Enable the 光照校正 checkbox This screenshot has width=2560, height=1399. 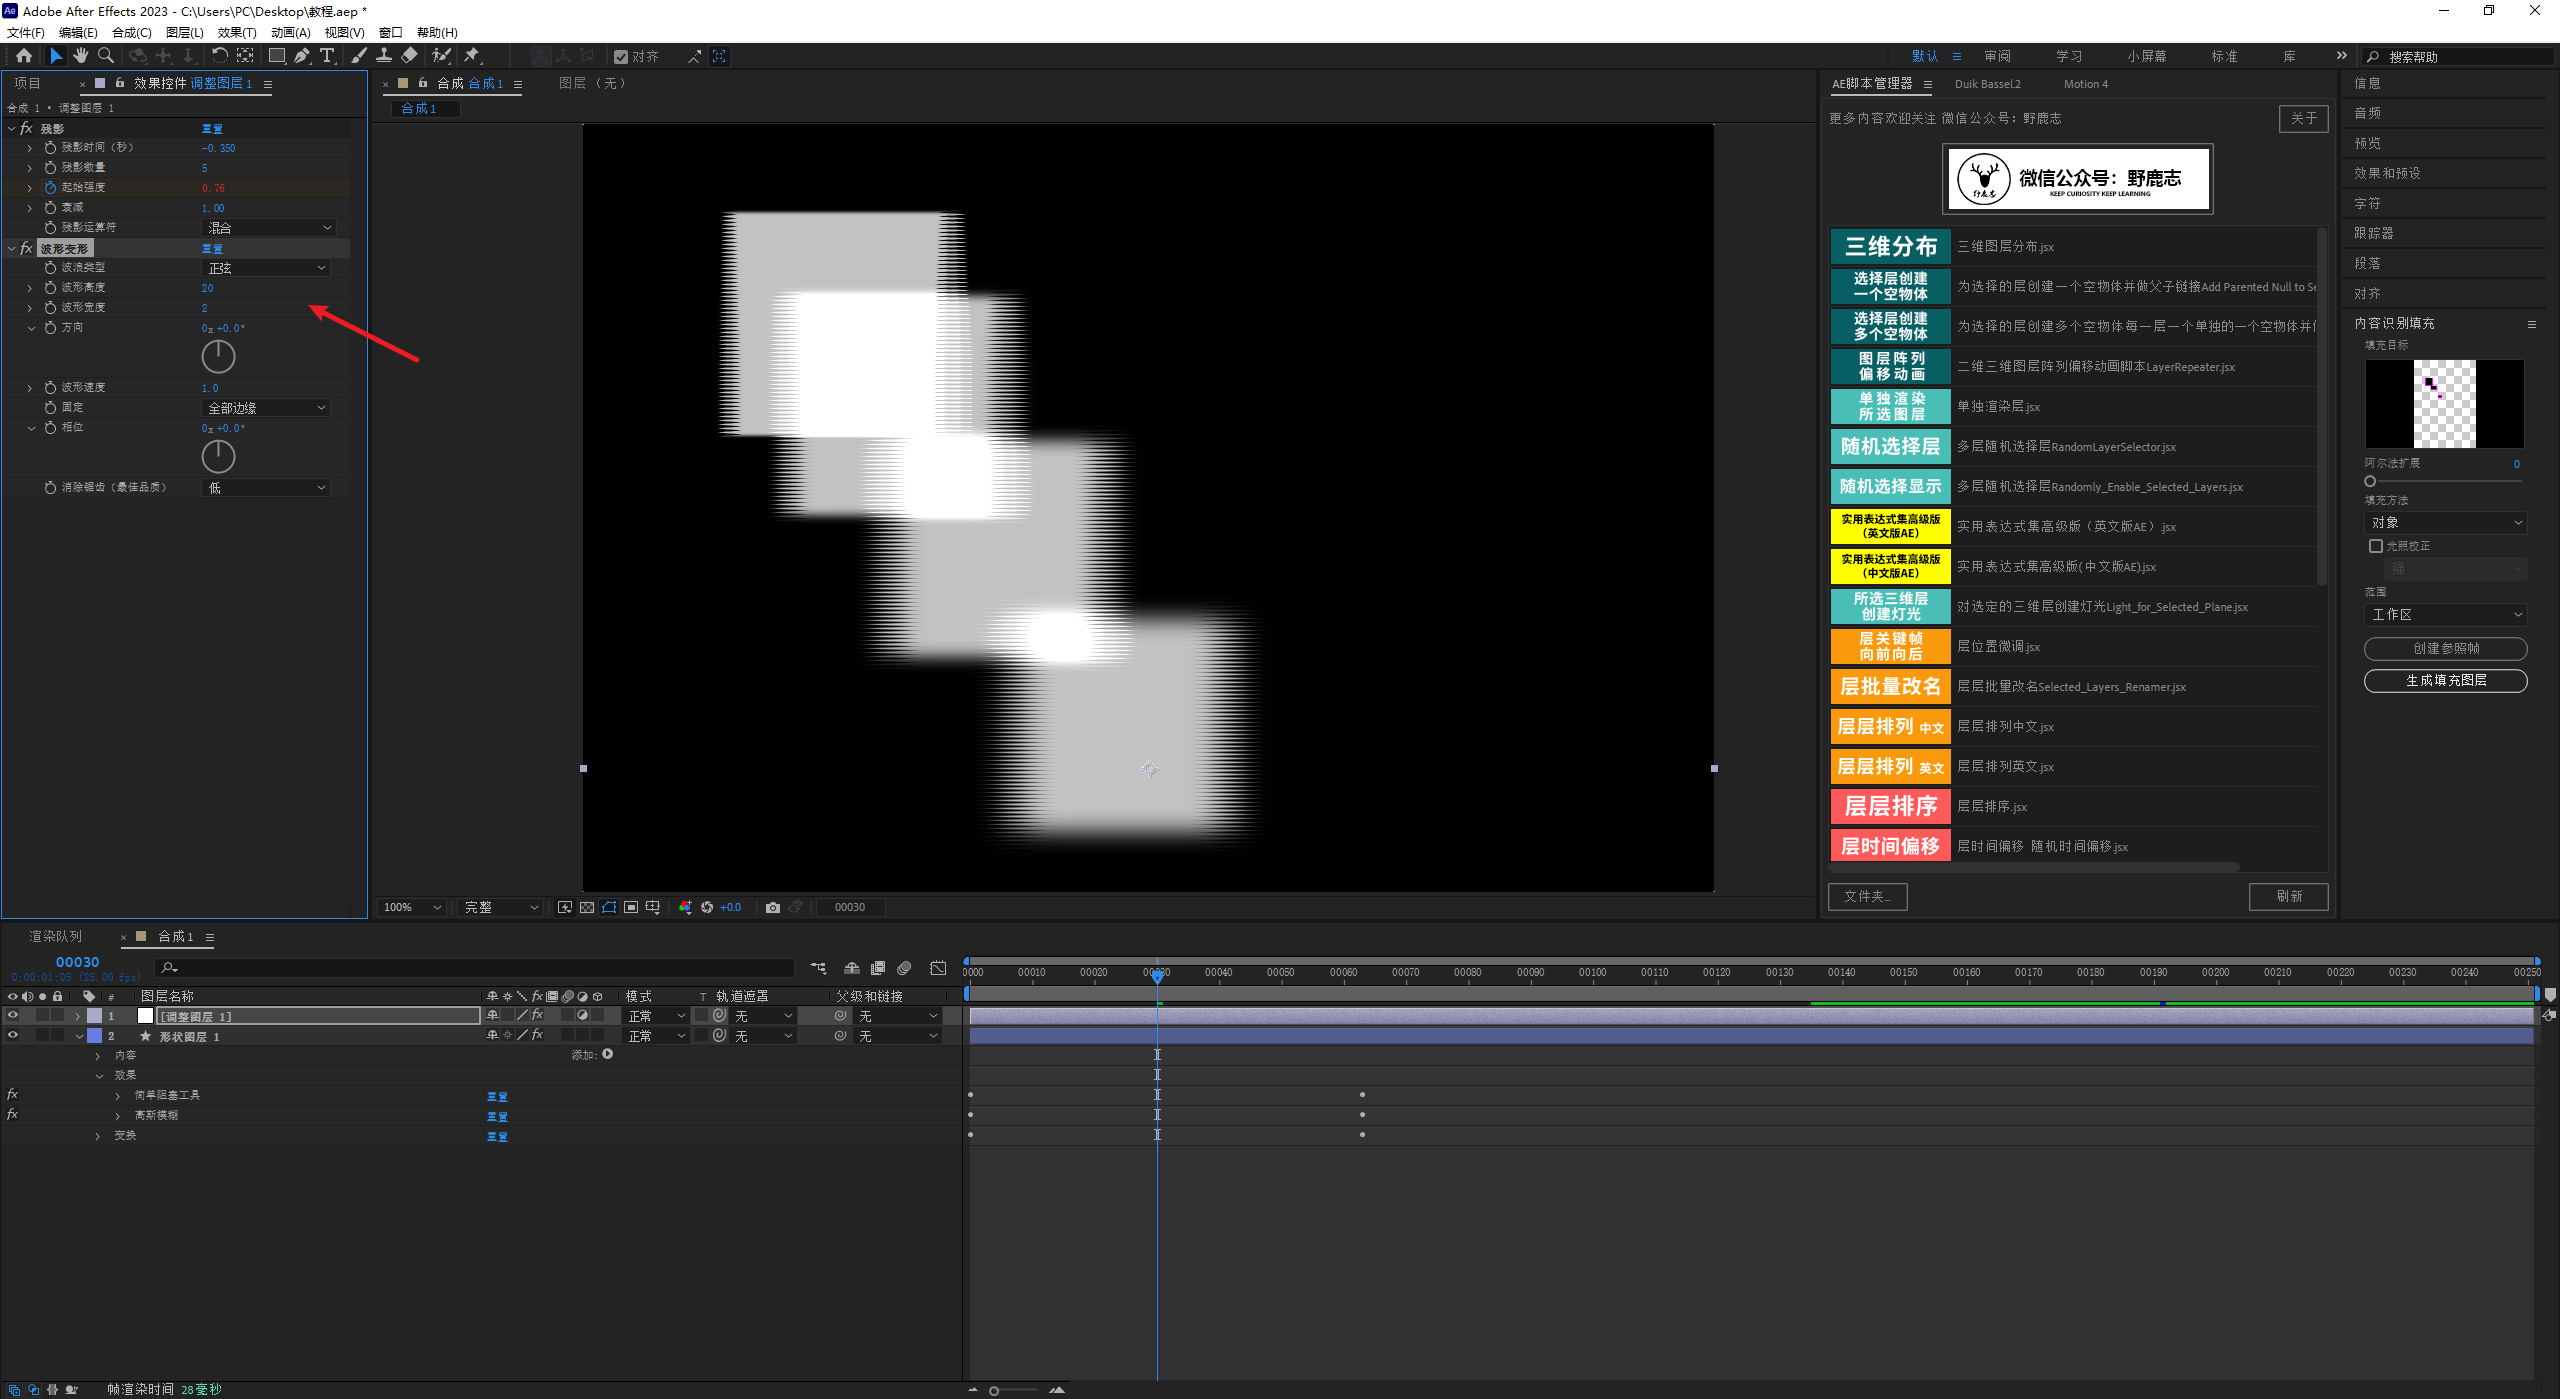coord(2376,546)
